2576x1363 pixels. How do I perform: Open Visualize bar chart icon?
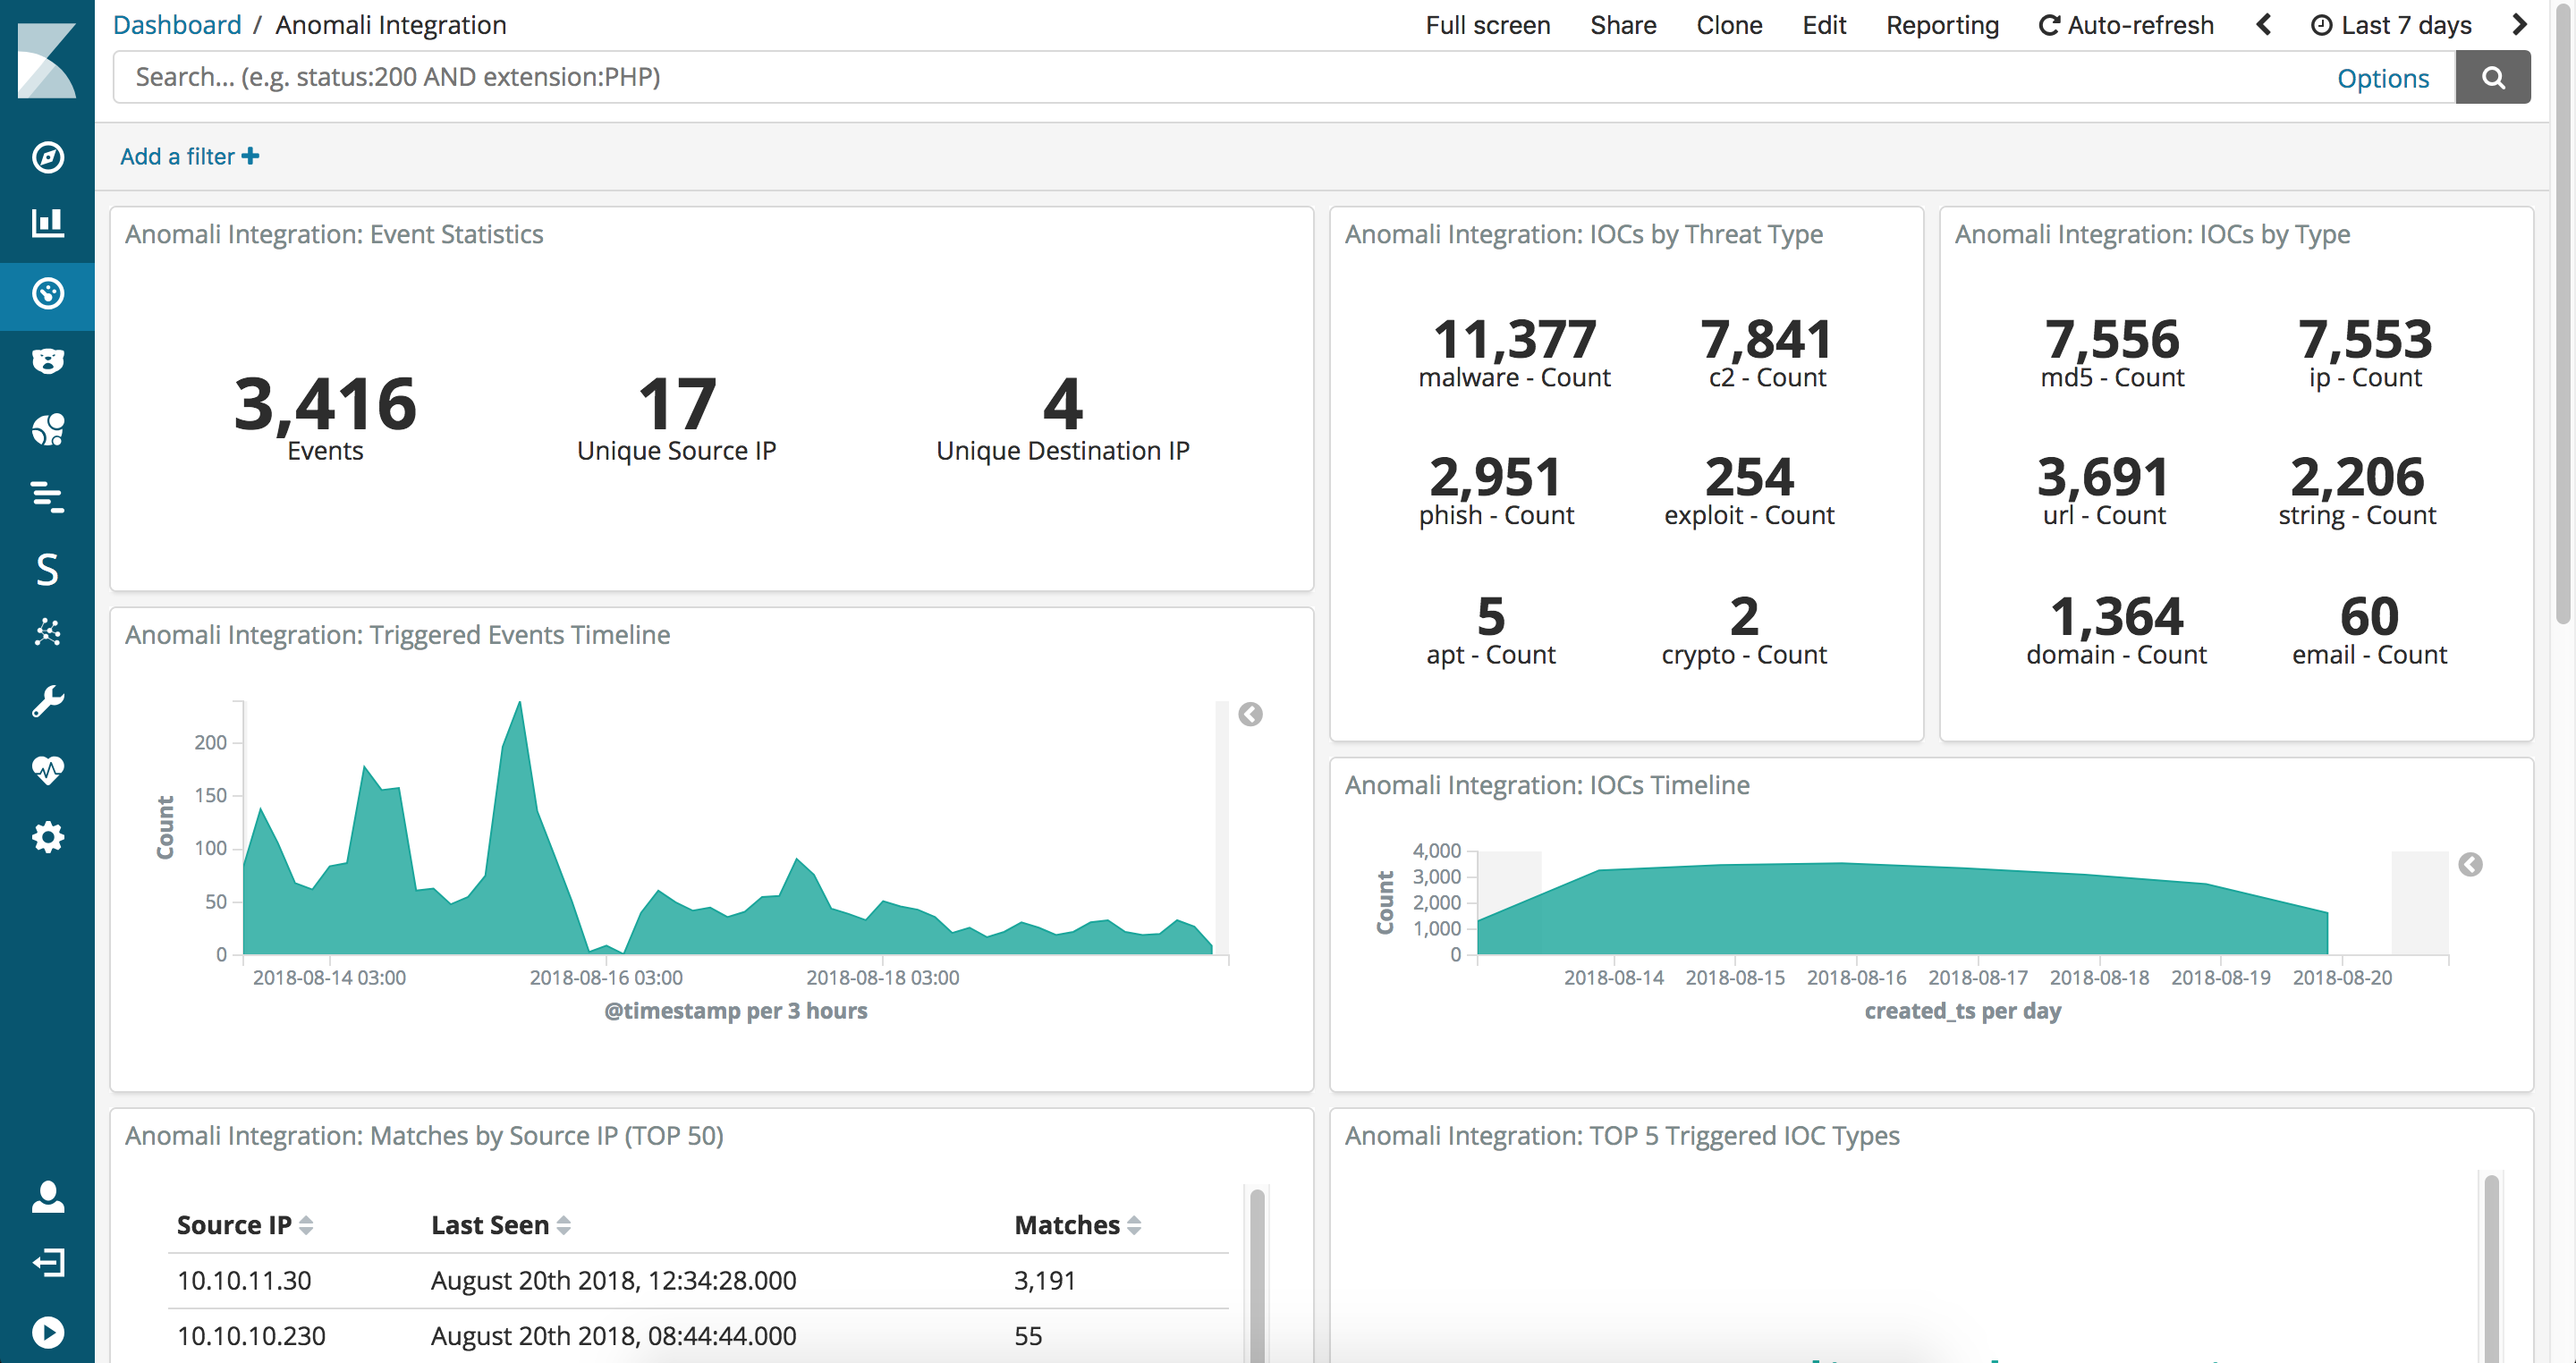(x=47, y=223)
